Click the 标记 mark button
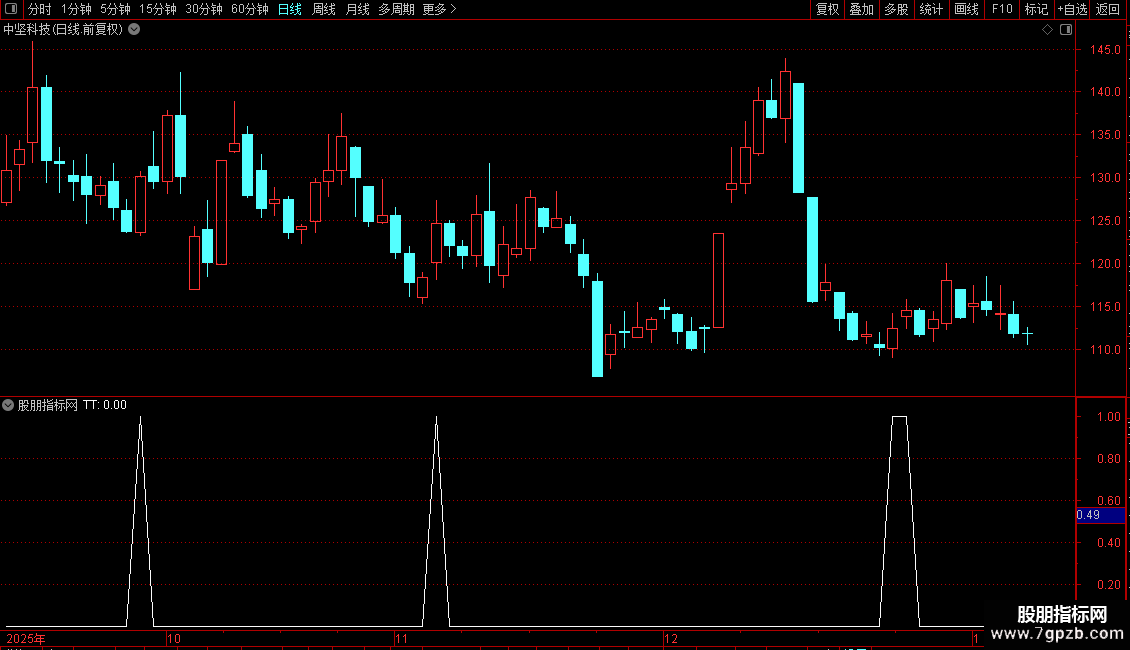Viewport: 1130px width, 650px height. (1036, 9)
